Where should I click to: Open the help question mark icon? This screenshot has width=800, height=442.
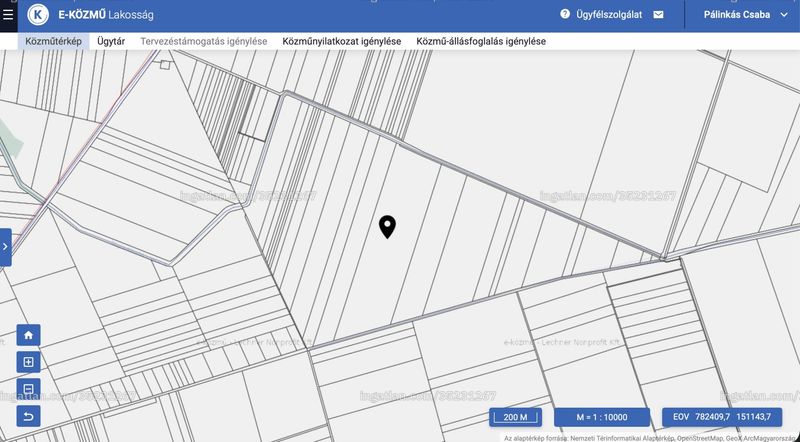pos(565,14)
